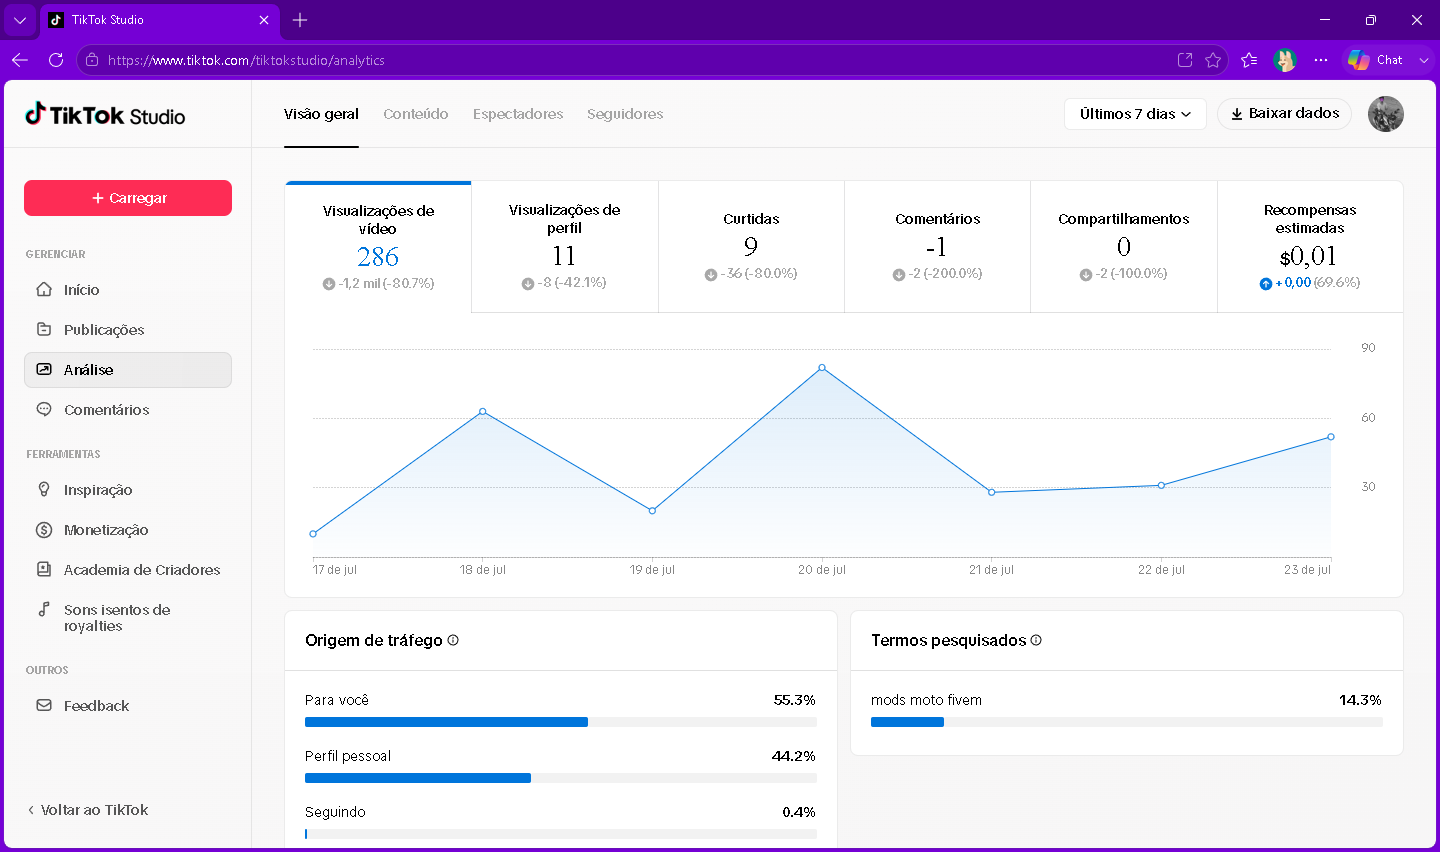Open Monetização dollar icon
The height and width of the screenshot is (852, 1440).
point(44,530)
